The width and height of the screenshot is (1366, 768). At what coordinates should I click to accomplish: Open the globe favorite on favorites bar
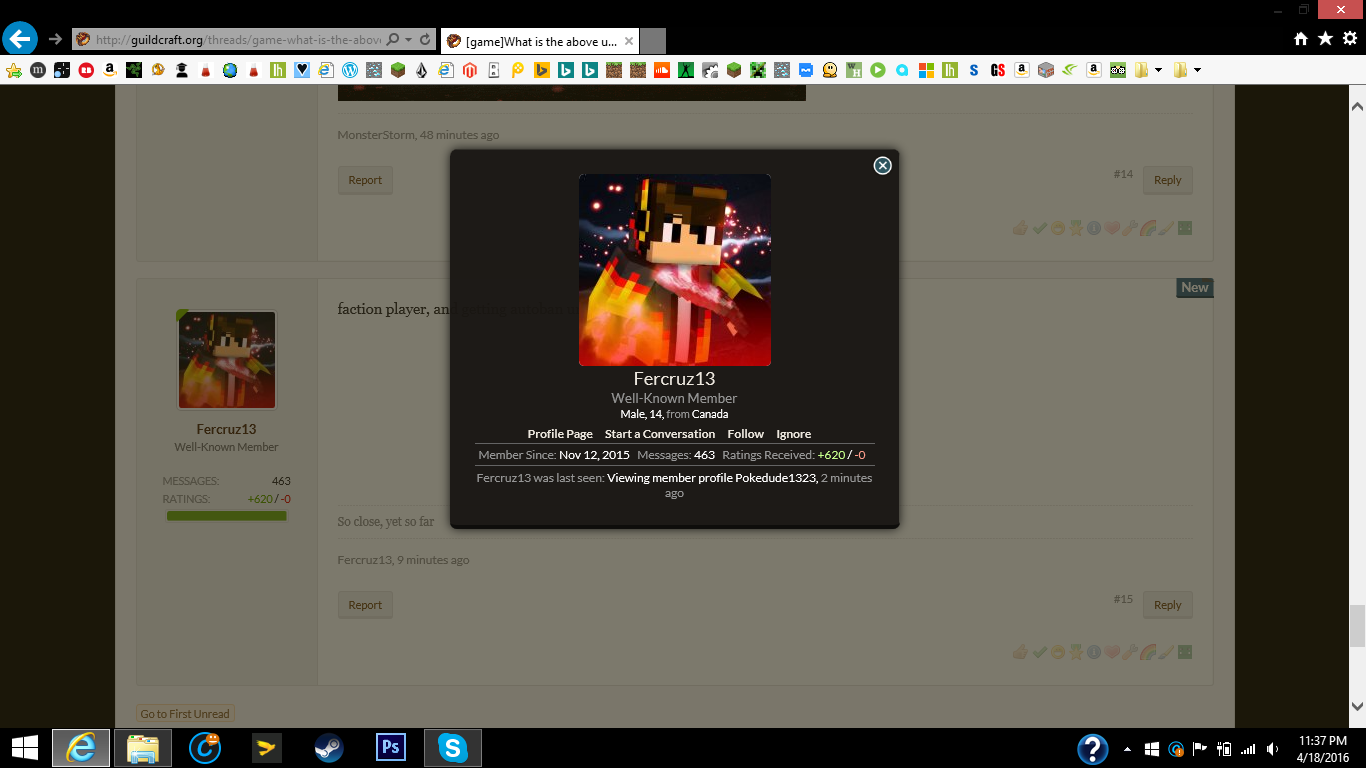(x=230, y=70)
